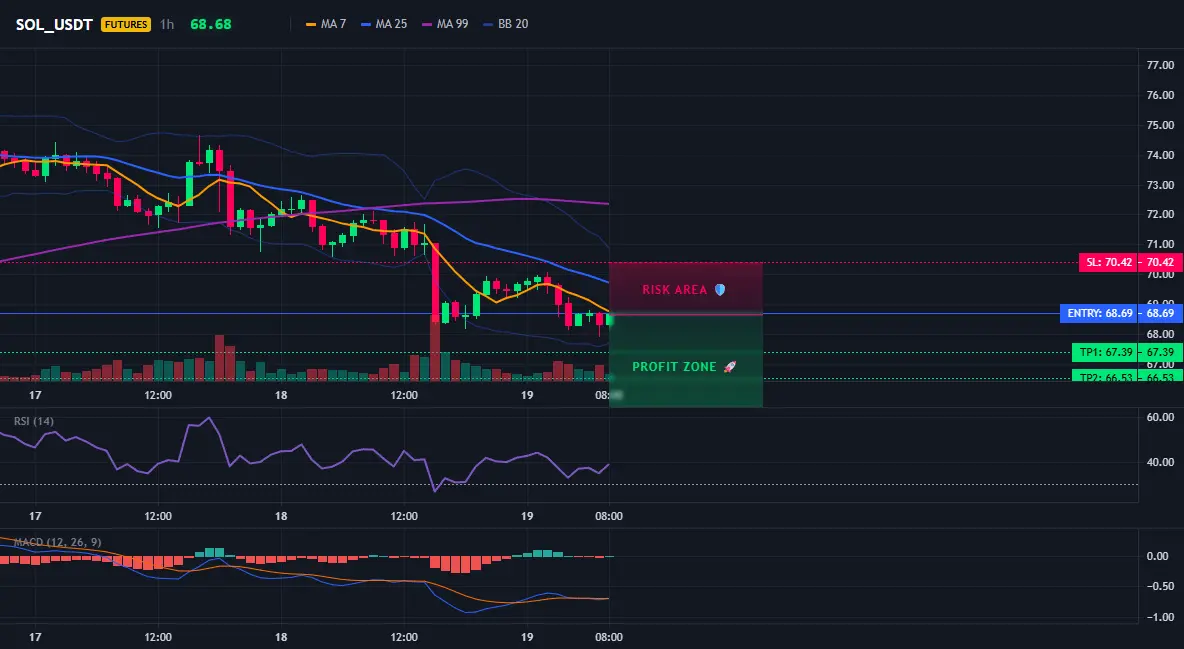
Task: Toggle the MA 25 legend item
Action: (x=384, y=24)
